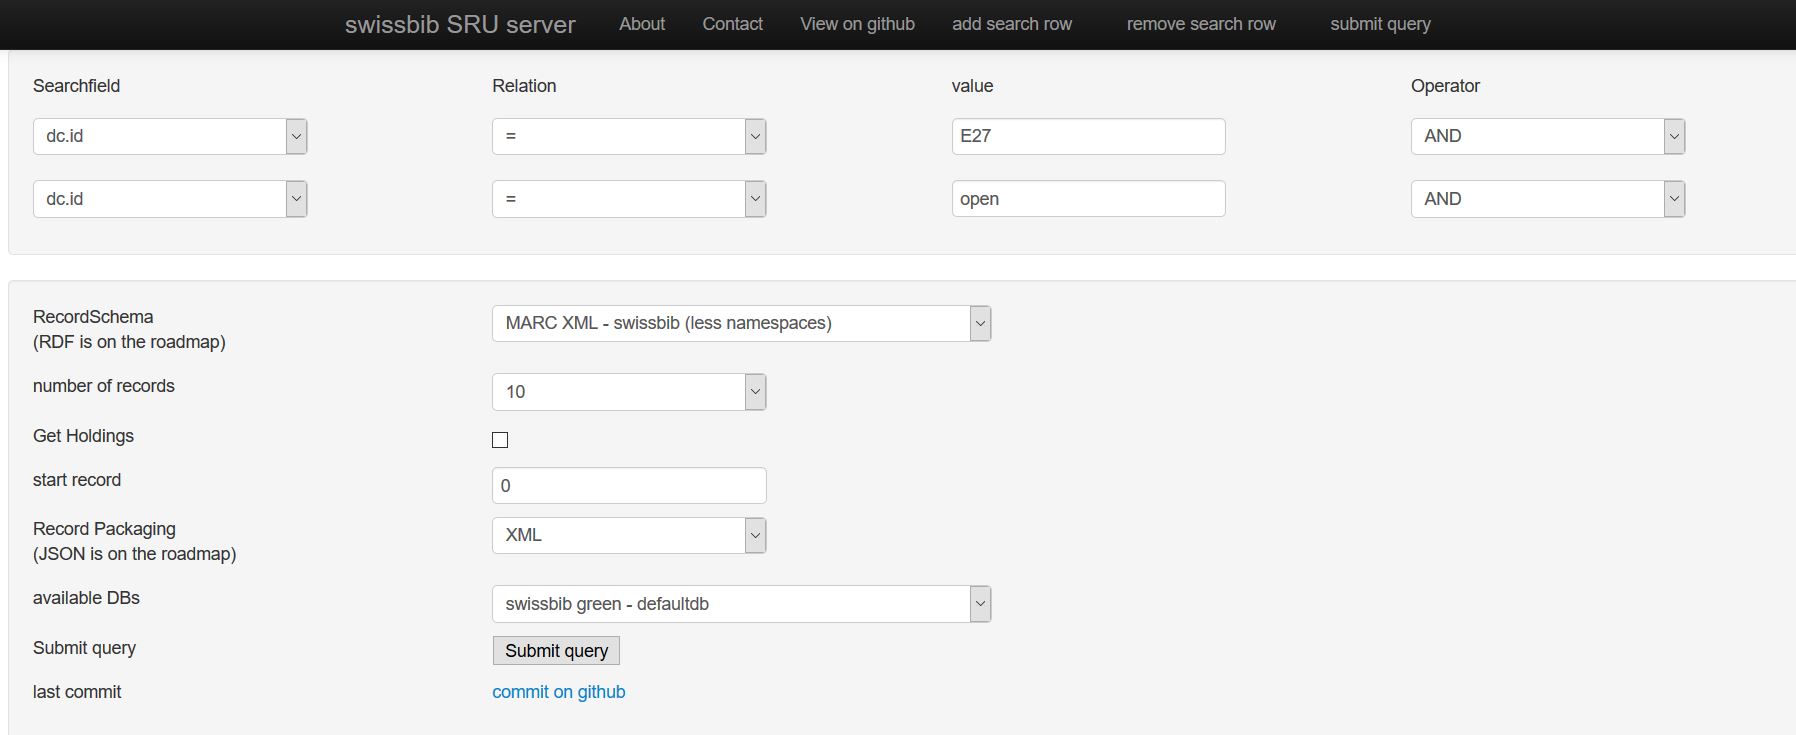
Task: Click the 'RecordSchema' label text
Action: [x=93, y=317]
